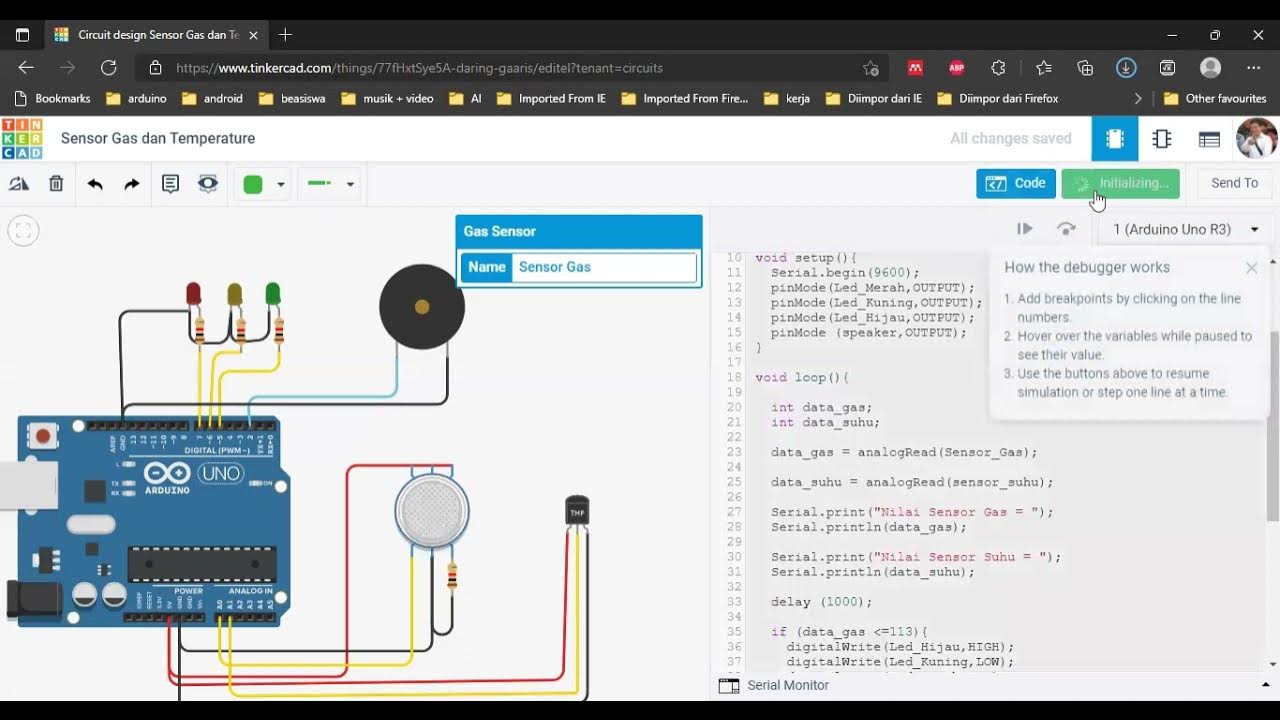Image resolution: width=1280 pixels, height=720 pixels.
Task: Delete the selection with the trash icon
Action: [56, 184]
